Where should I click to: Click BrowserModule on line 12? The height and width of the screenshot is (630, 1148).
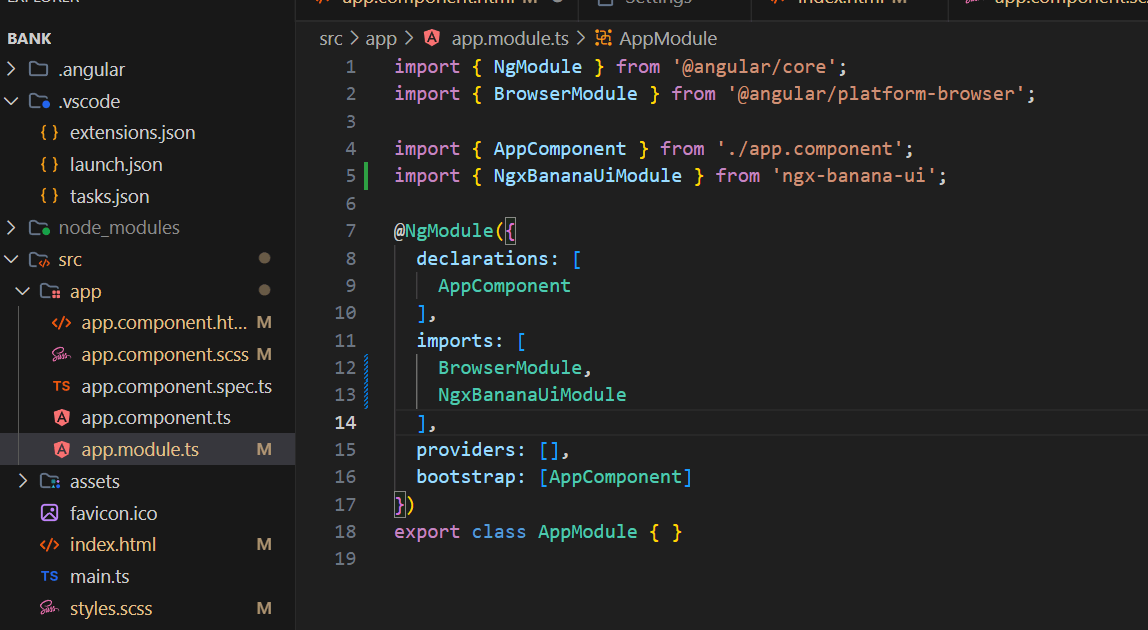point(510,368)
